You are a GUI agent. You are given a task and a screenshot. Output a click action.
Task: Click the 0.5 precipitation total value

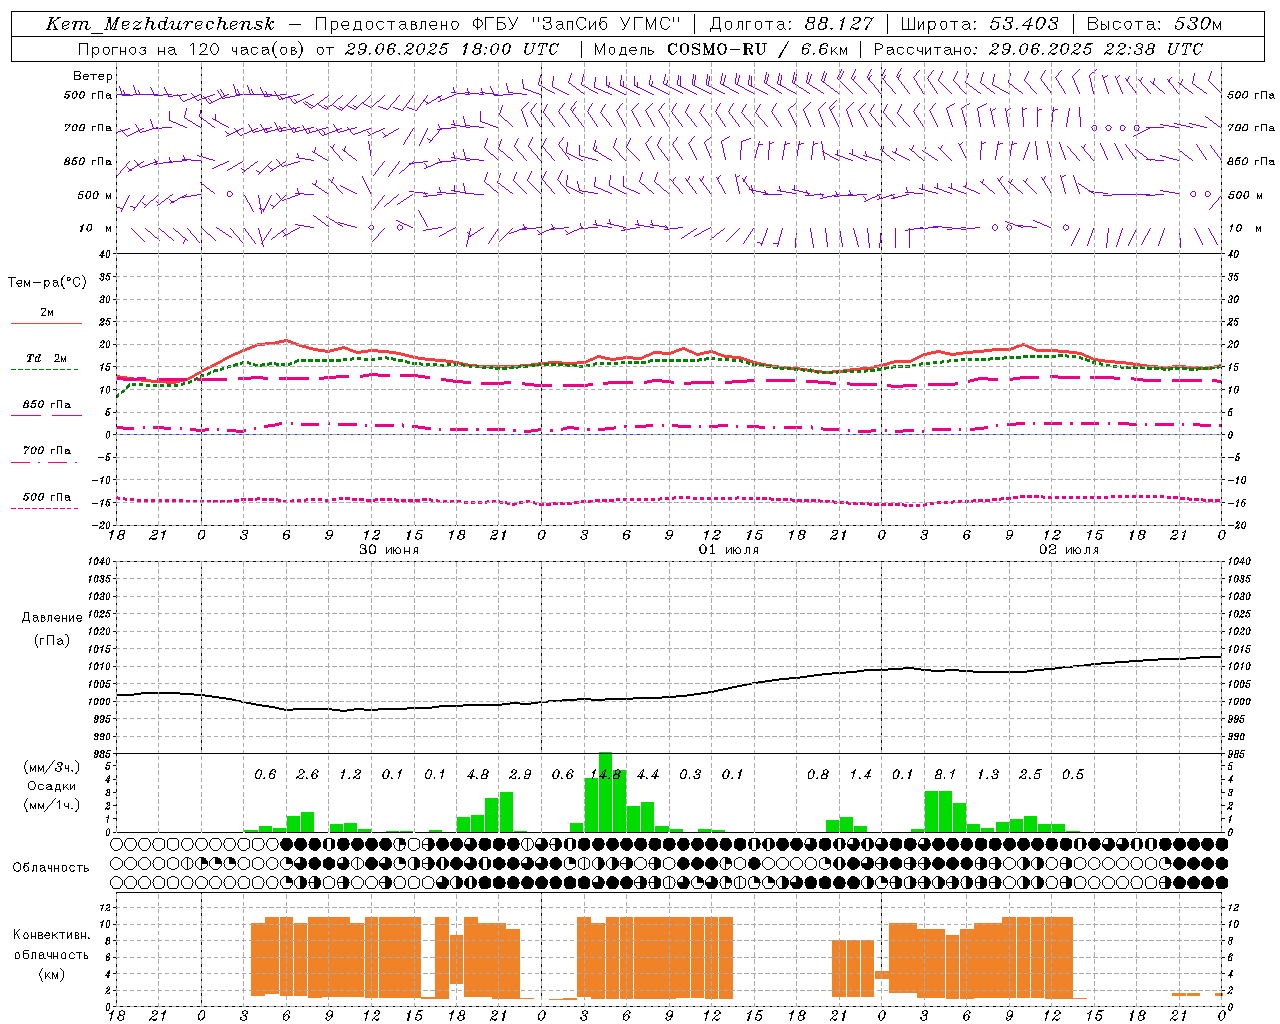(x=1073, y=775)
